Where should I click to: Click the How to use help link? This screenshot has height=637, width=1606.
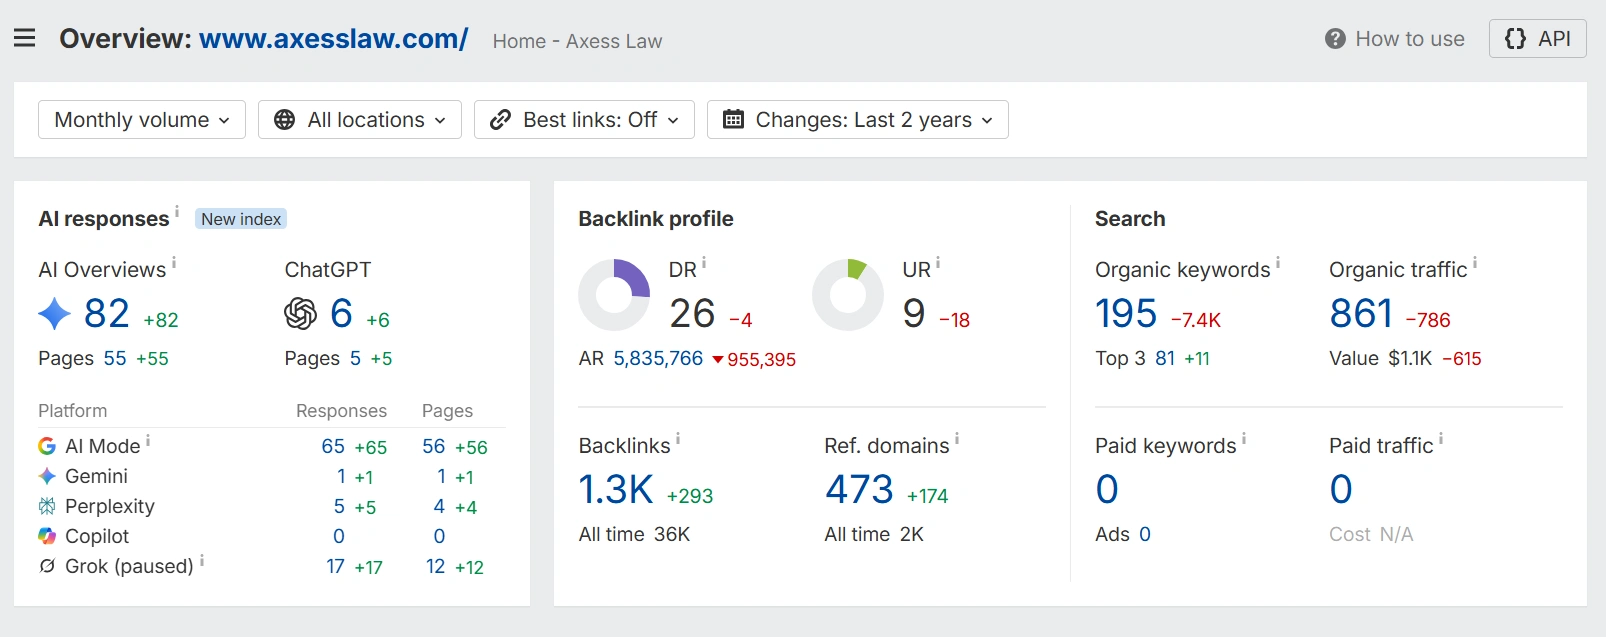pyautogui.click(x=1394, y=39)
